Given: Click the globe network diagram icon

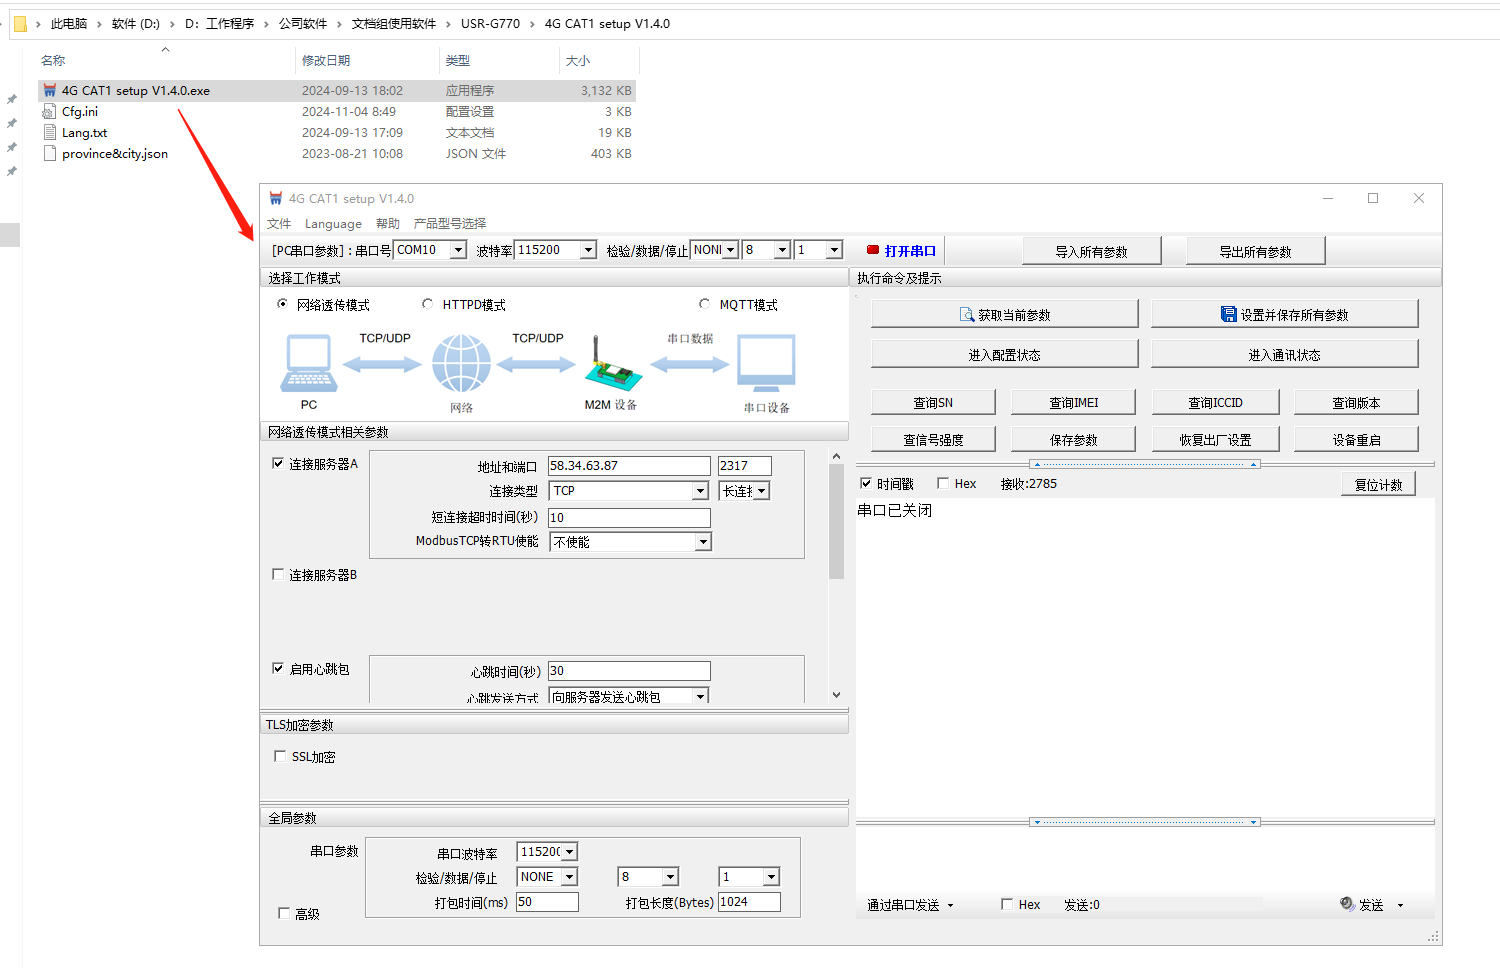Looking at the screenshot, I should [461, 364].
